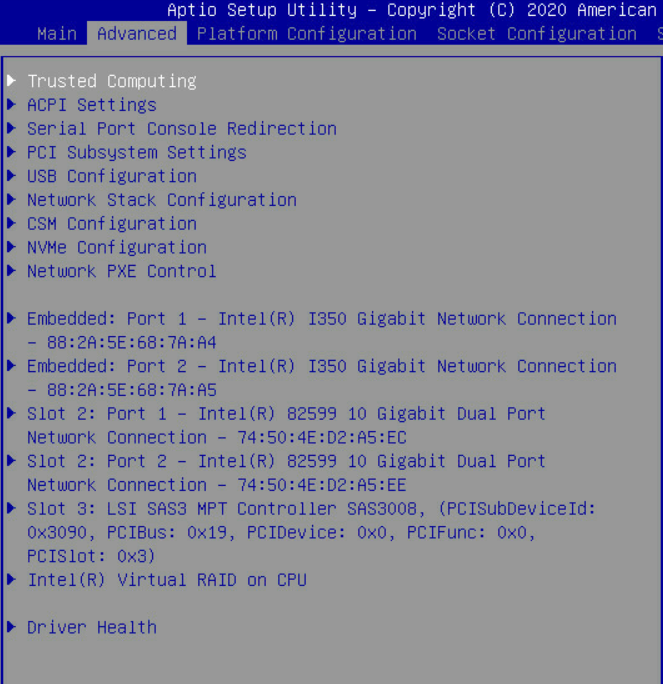
Task: Select Network Stack Configuration
Action: click(161, 200)
